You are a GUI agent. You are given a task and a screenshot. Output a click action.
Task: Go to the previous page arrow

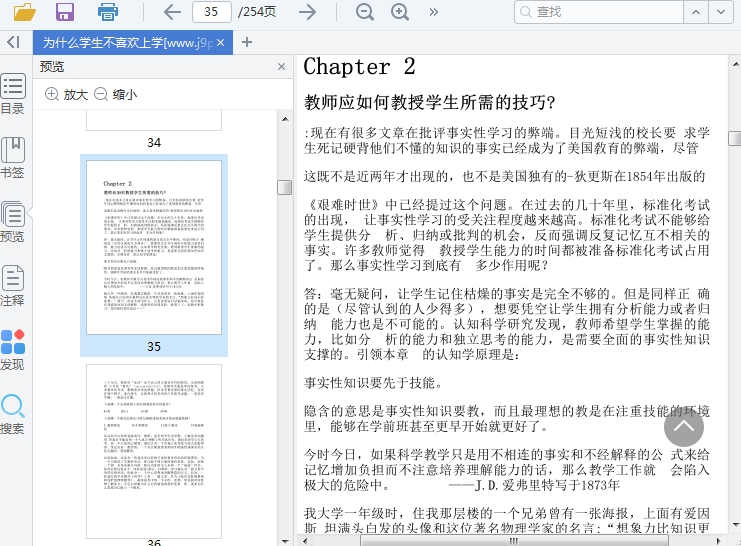tap(172, 12)
